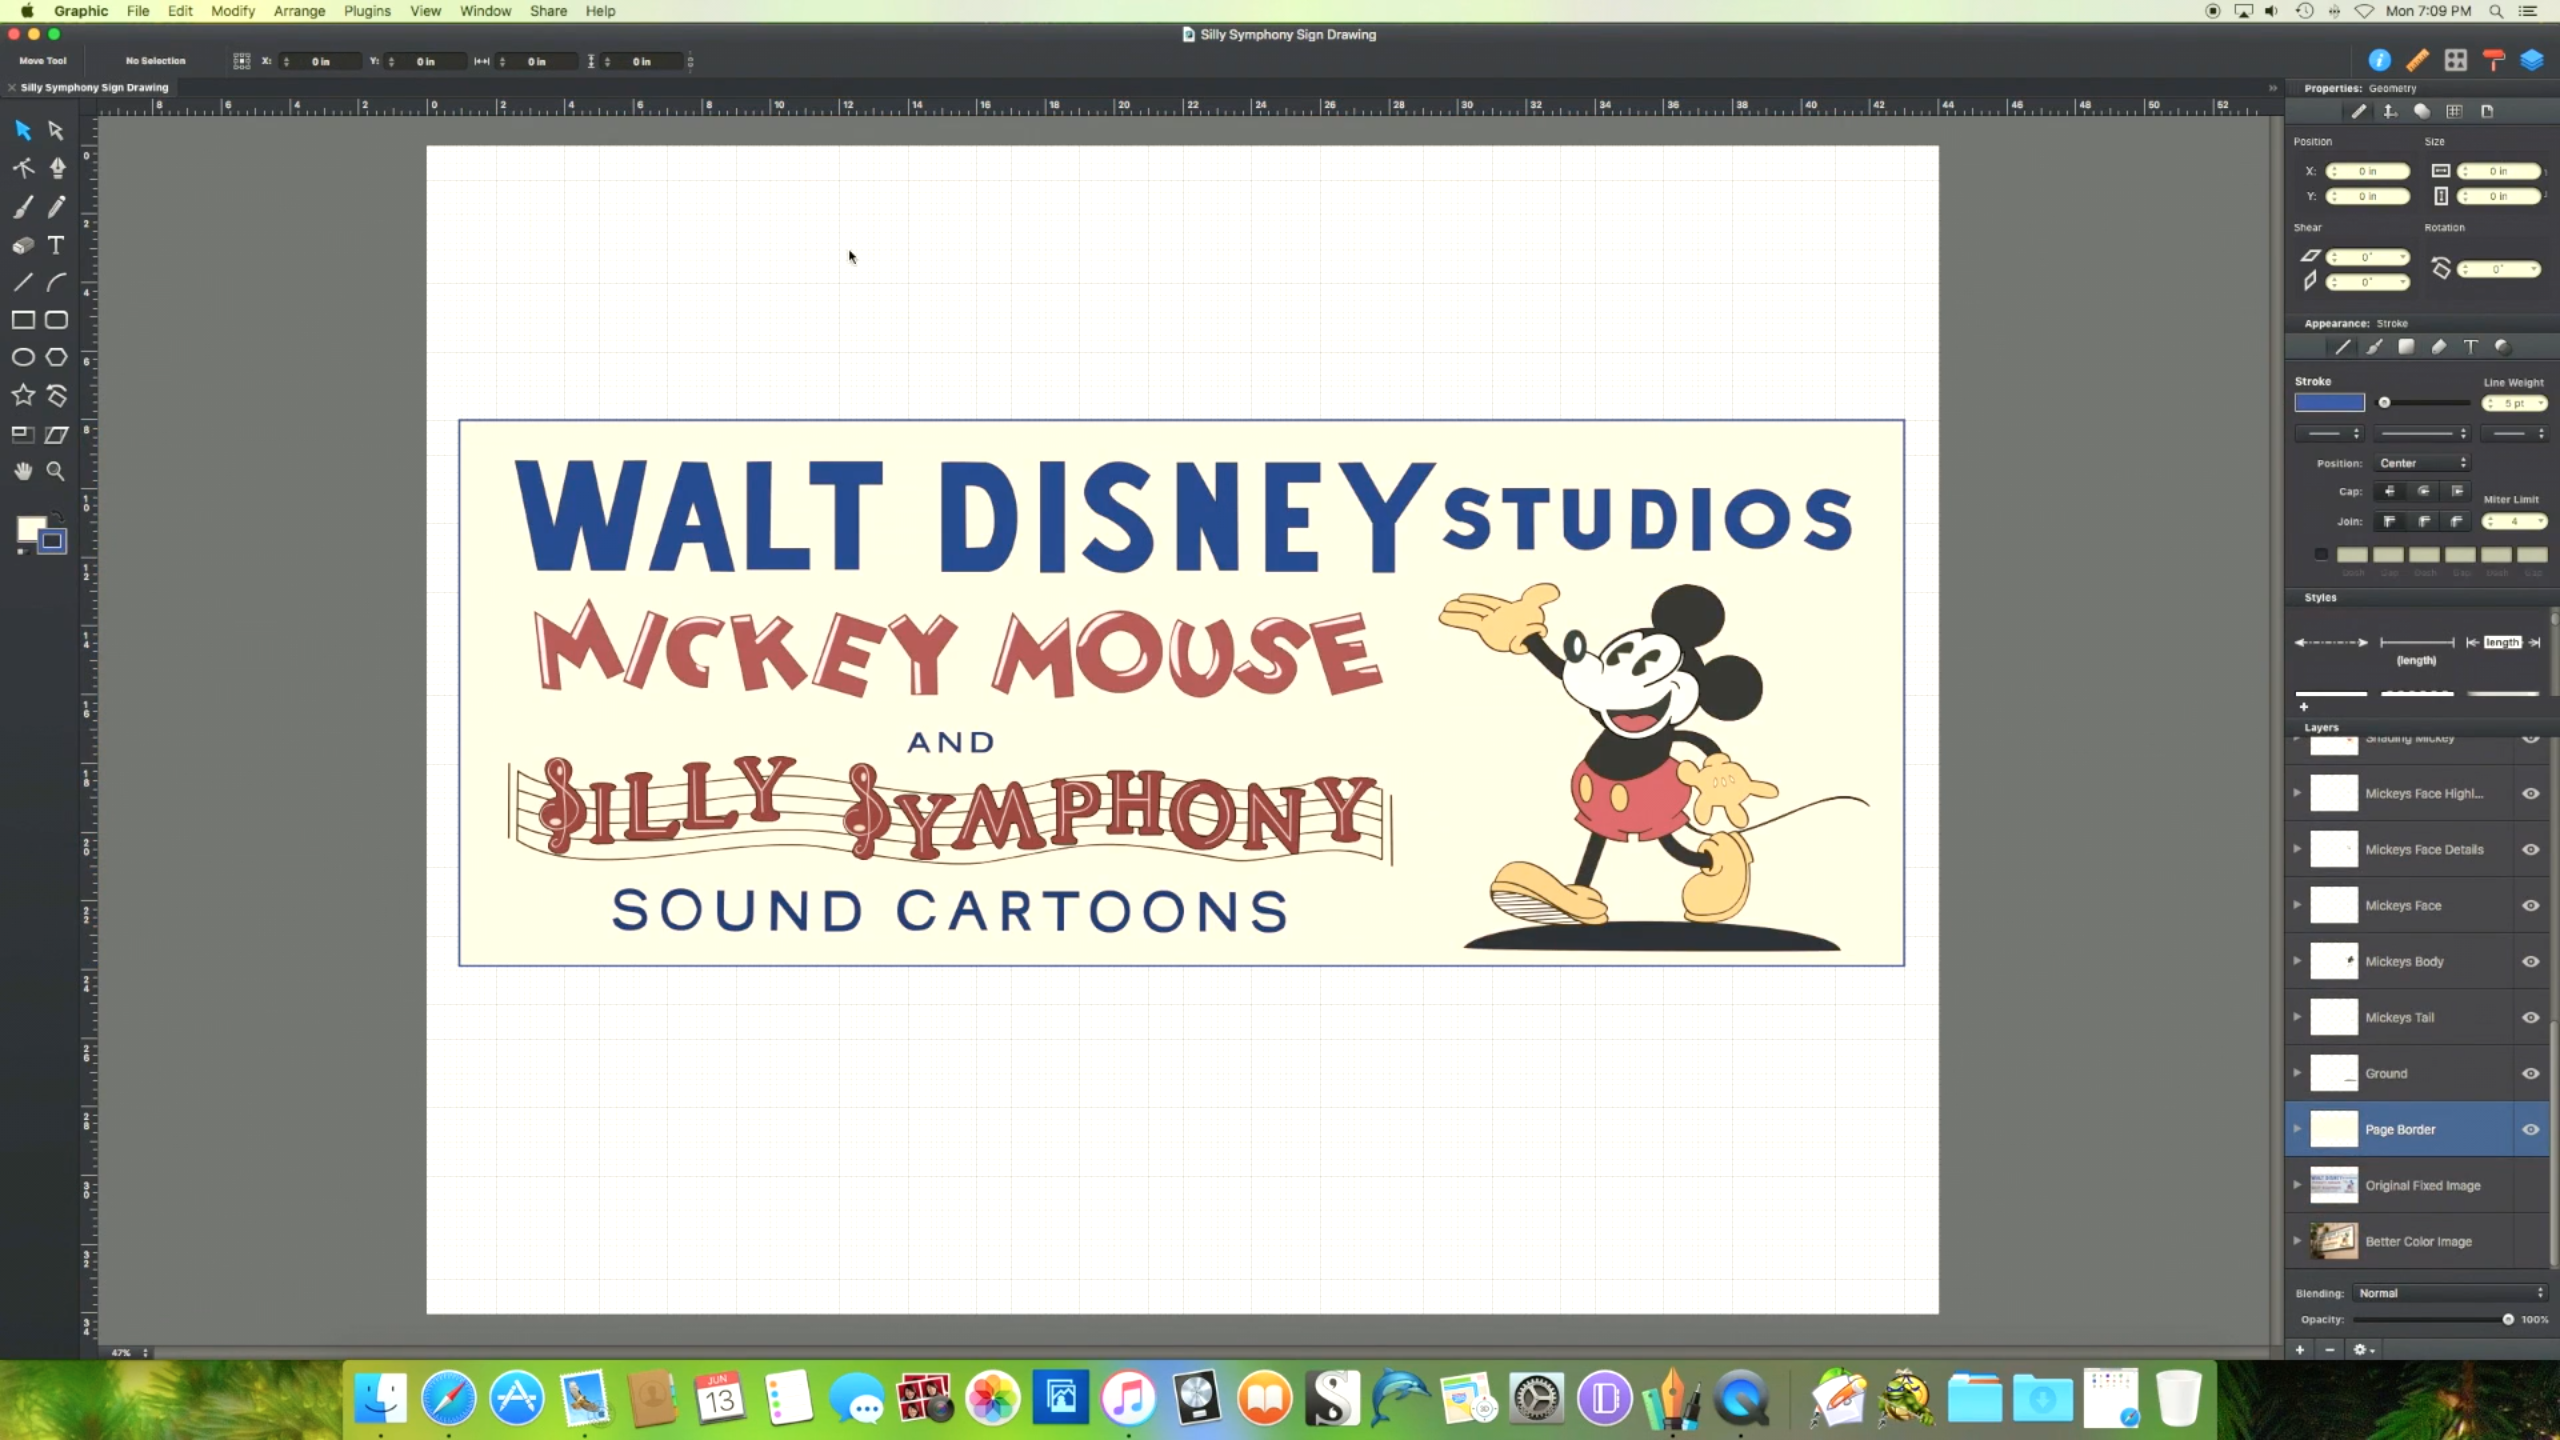Image resolution: width=2560 pixels, height=1440 pixels.
Task: Select the Silly Symphony Sign Drawing document tab
Action: click(x=93, y=87)
